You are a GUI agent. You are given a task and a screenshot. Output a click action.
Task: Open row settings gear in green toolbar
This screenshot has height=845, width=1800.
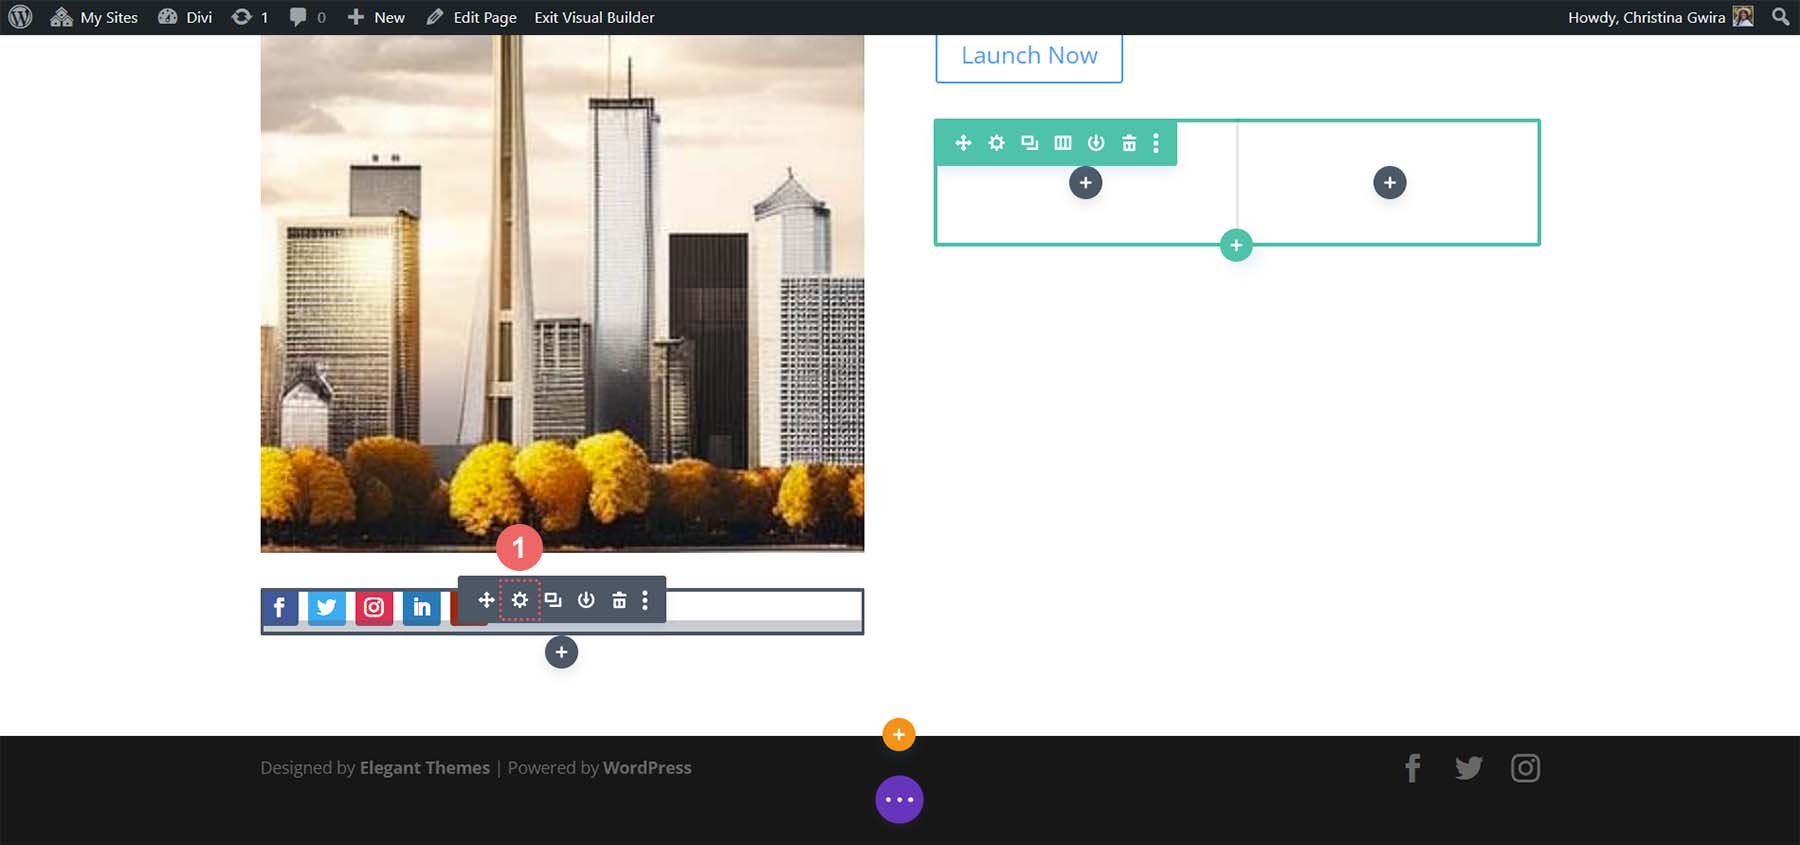tap(996, 143)
